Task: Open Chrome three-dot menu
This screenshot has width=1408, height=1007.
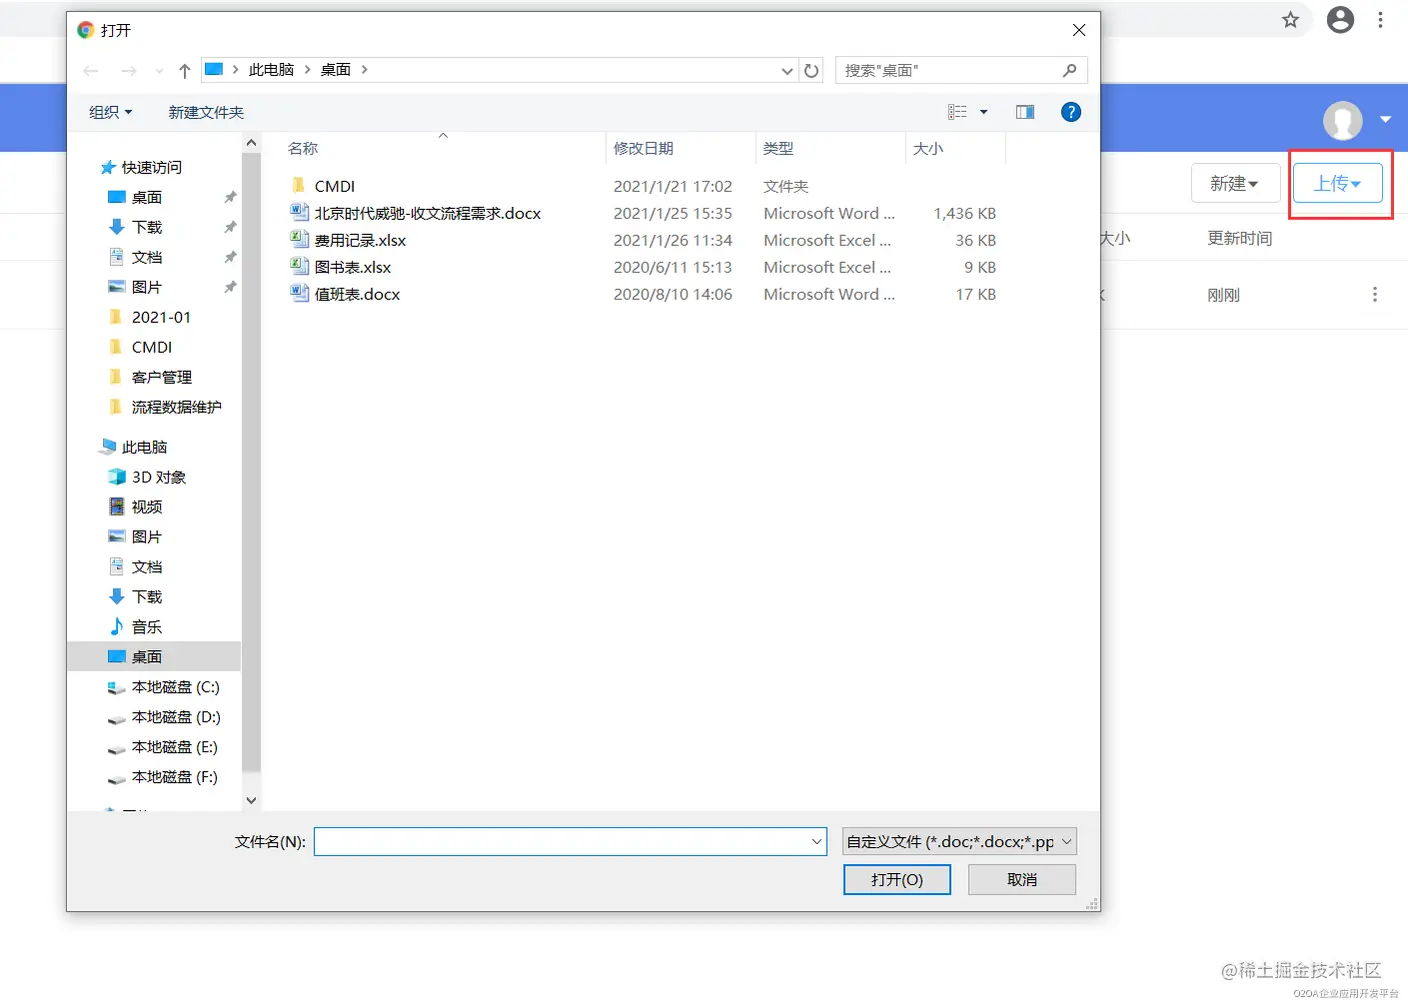Action: pos(1381,20)
